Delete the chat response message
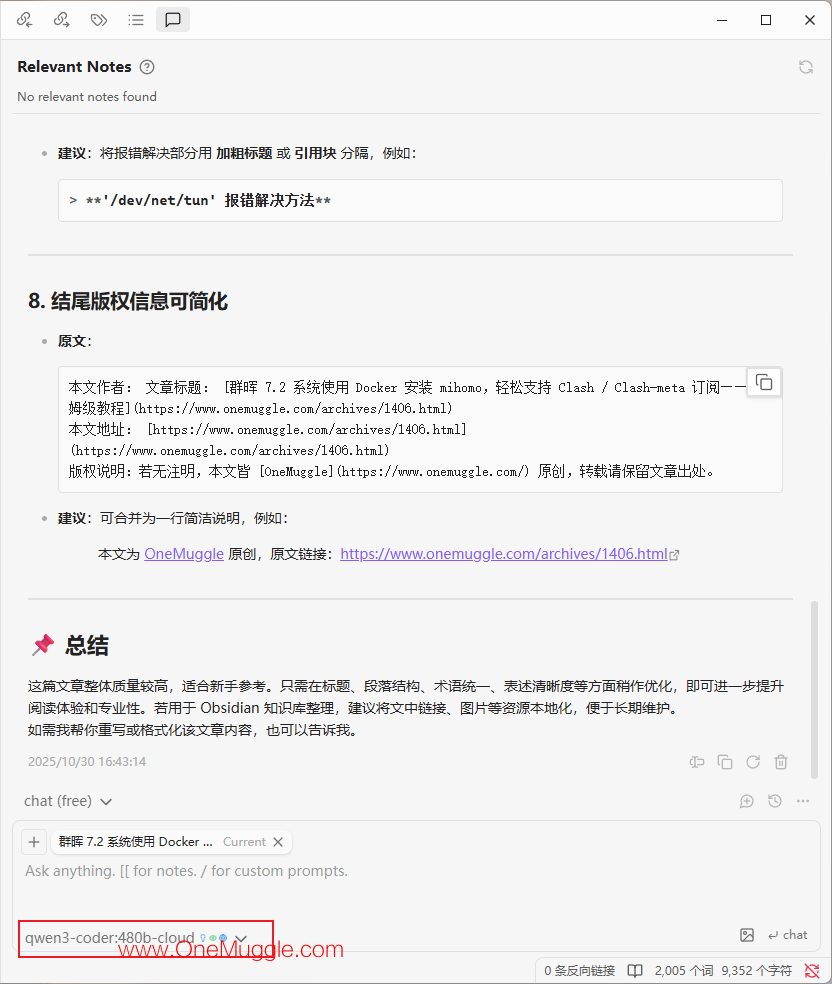Image resolution: width=832 pixels, height=984 pixels. (x=781, y=762)
